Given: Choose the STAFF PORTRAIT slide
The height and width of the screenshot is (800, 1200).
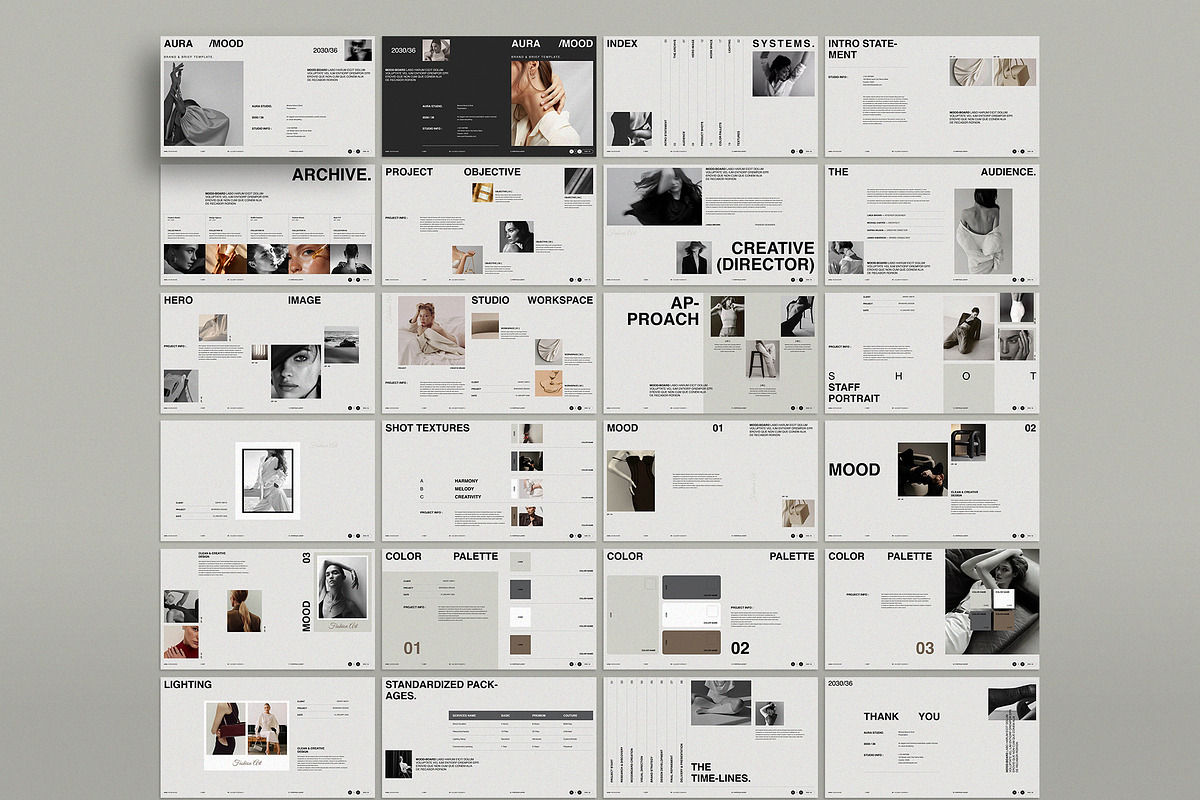Looking at the screenshot, I should pos(932,352).
